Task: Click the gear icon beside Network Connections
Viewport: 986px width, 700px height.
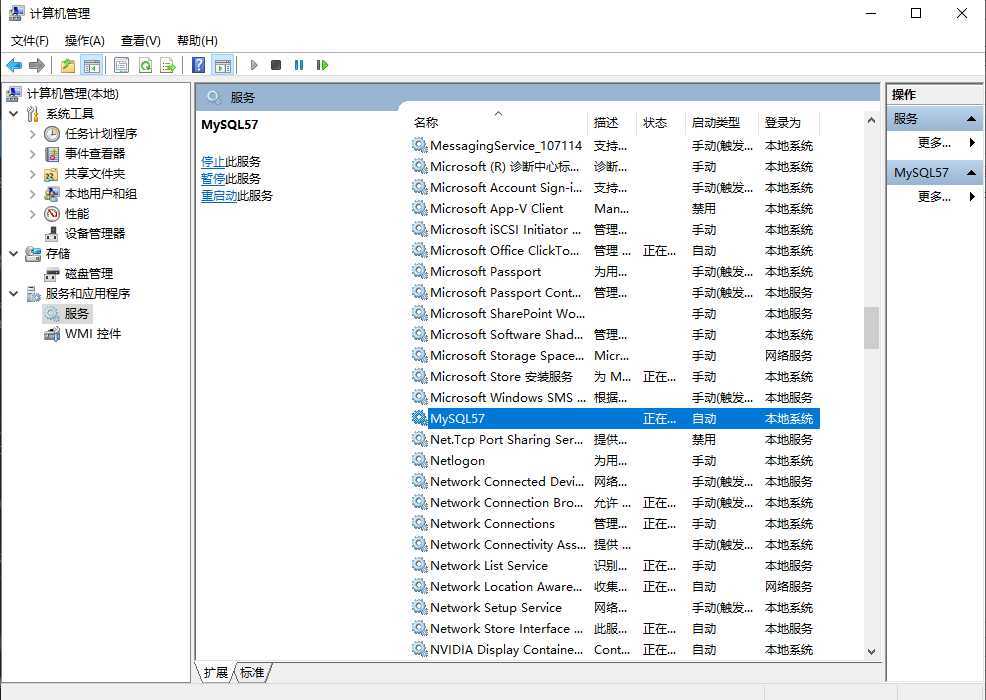Action: point(419,523)
